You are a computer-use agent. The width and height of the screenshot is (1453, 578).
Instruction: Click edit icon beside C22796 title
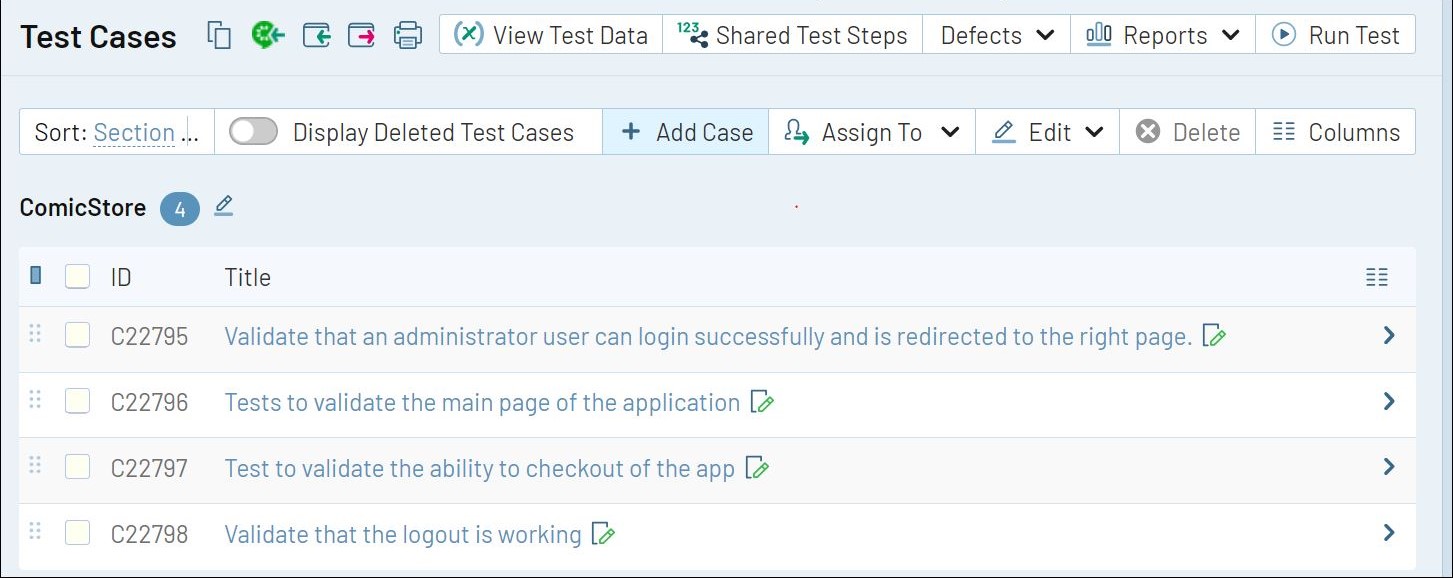click(x=763, y=402)
